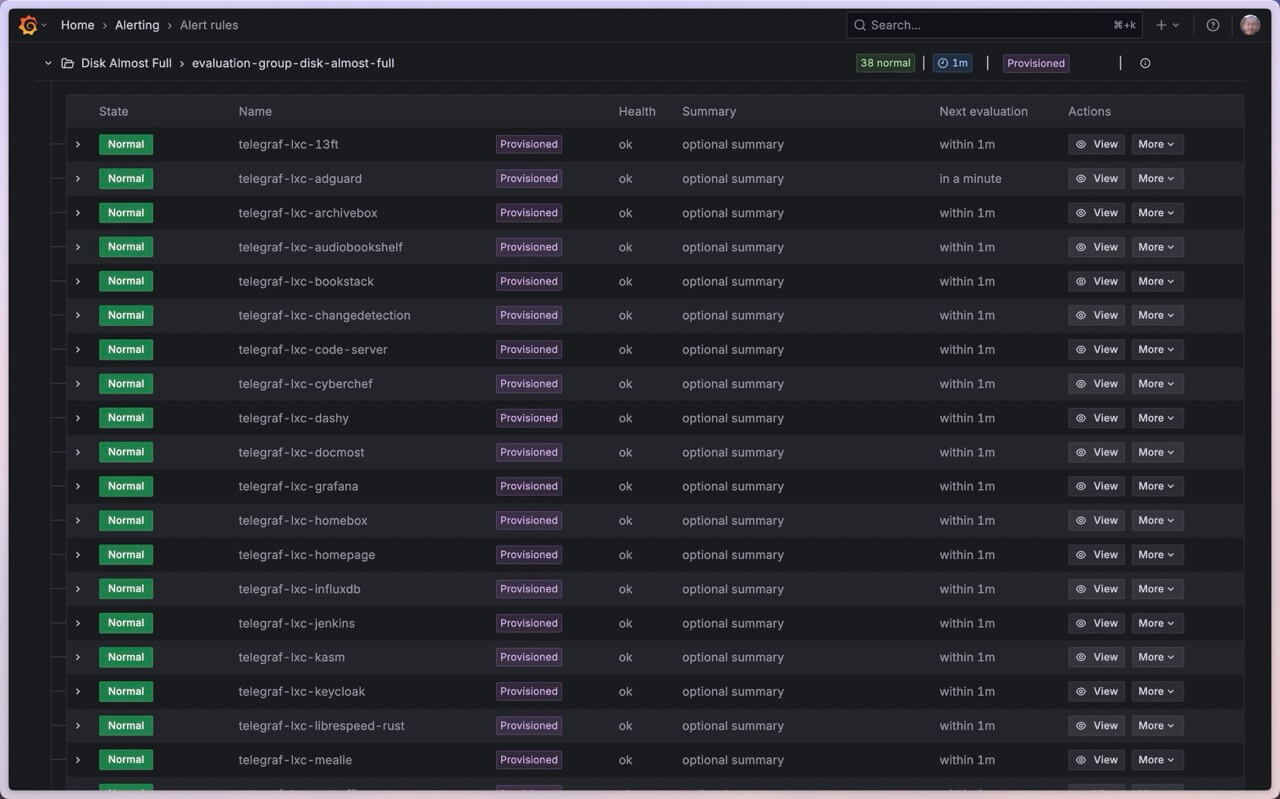Navigate to Alerting breadcrumb
The width and height of the screenshot is (1280, 799).
137,25
